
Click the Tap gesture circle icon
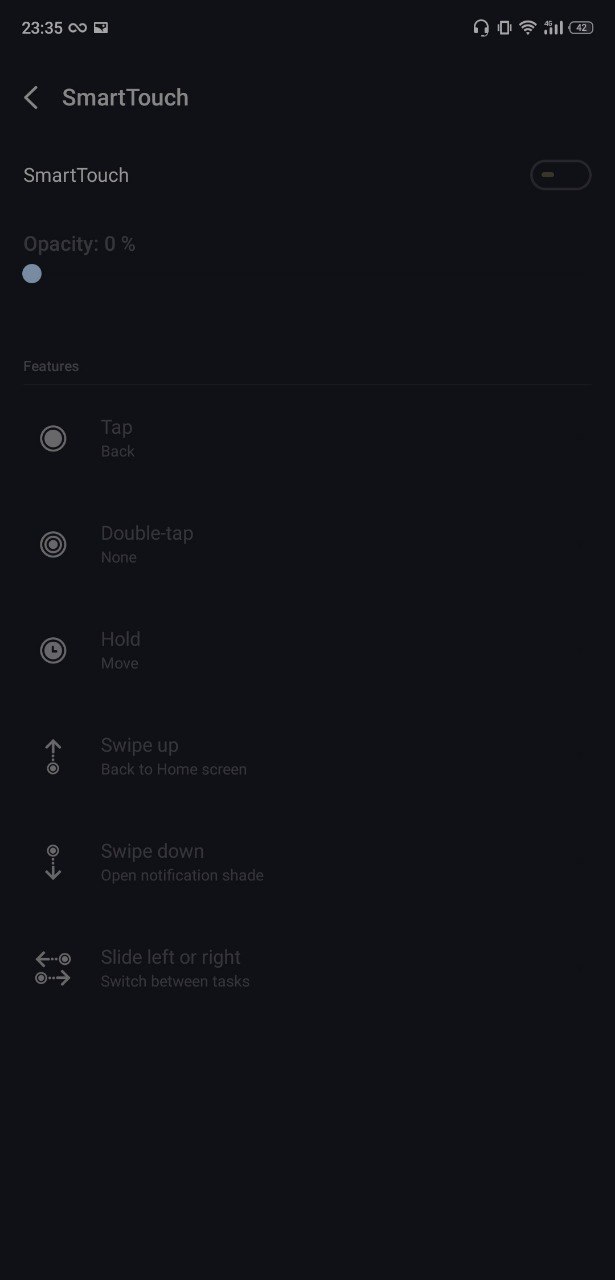[53, 438]
